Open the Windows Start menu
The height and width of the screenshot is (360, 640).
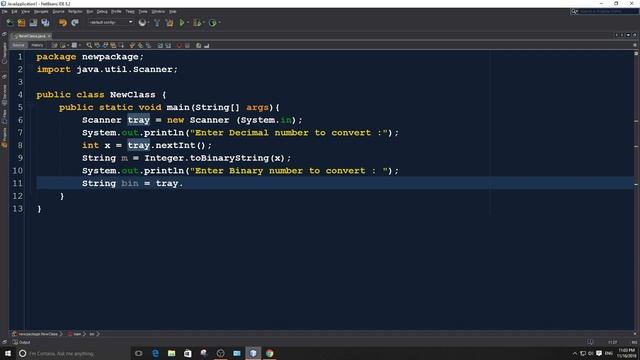click(8, 353)
